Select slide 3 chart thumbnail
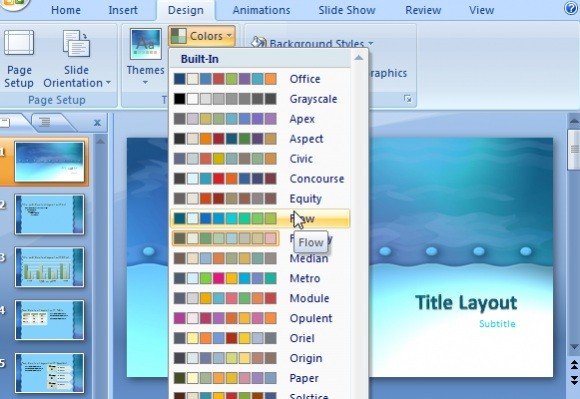The width and height of the screenshot is (580, 399). (x=50, y=267)
